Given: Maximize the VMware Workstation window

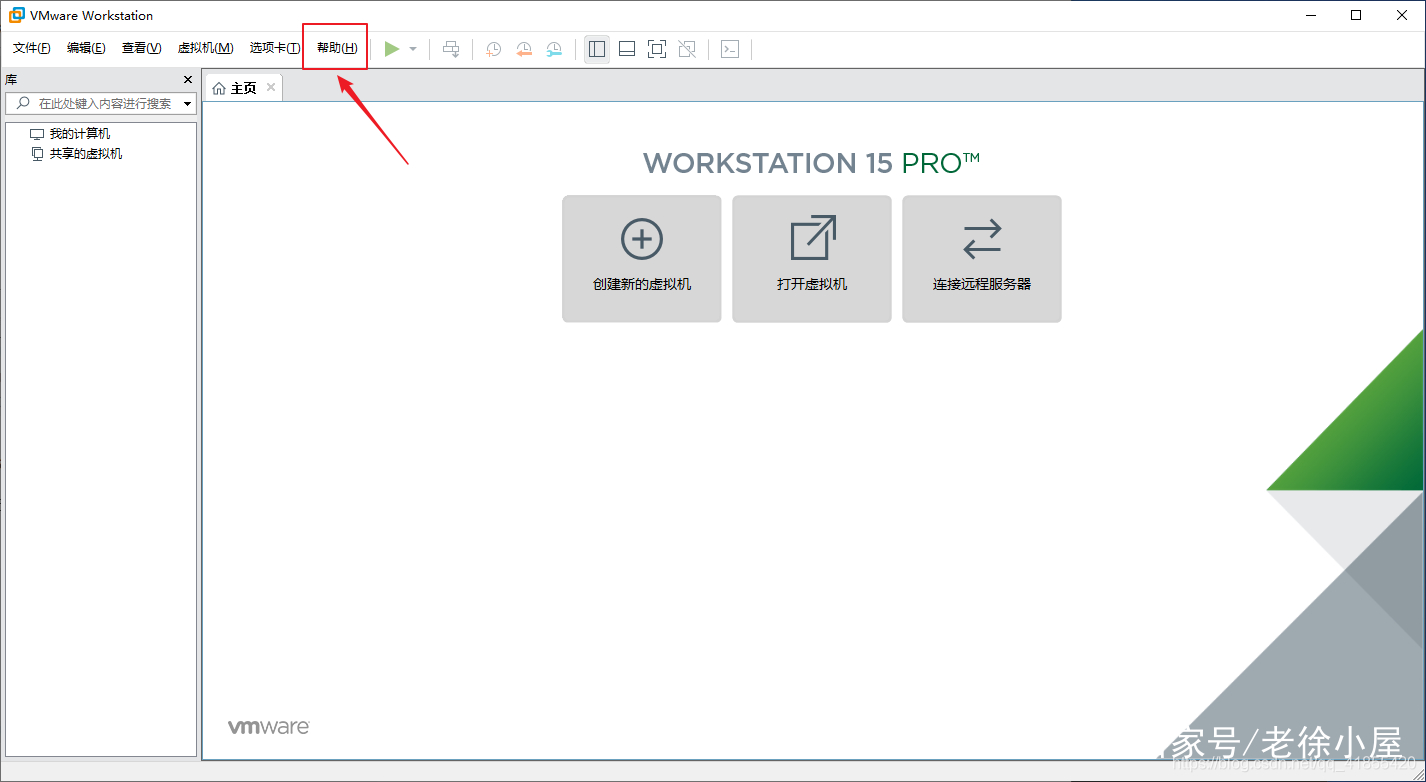Looking at the screenshot, I should tap(1356, 15).
